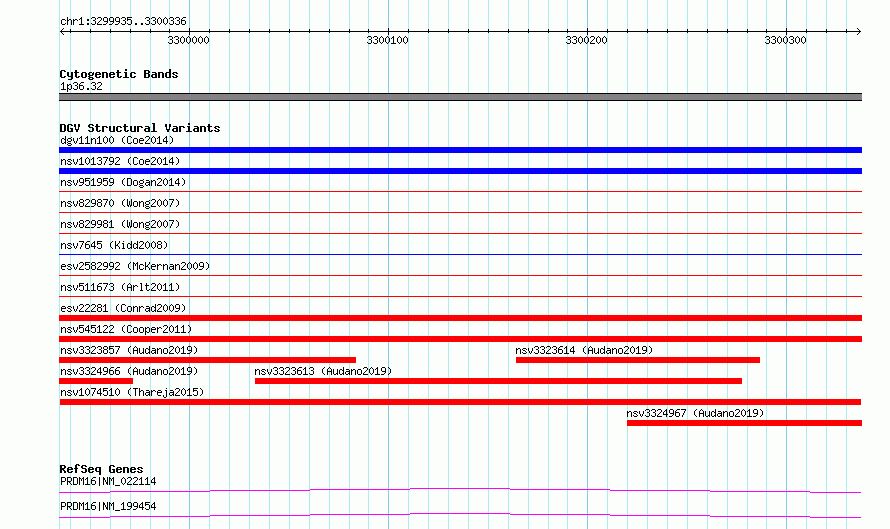Click the nsv3323614 (Audano2019) variant label
Image resolution: width=890 pixels, height=529 pixels.
point(584,350)
